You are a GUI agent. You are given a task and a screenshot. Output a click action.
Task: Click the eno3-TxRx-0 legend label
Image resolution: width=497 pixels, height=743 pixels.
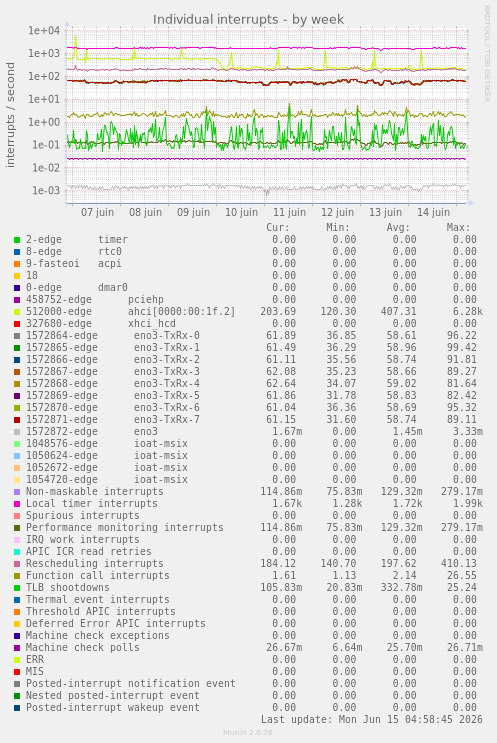[167, 335]
